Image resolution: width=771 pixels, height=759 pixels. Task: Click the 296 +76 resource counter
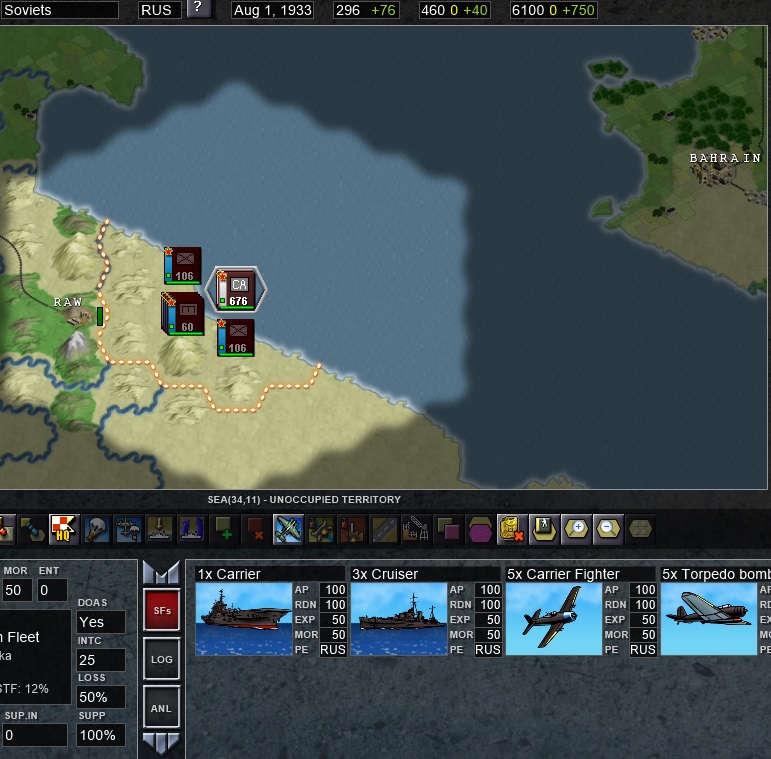tap(366, 10)
